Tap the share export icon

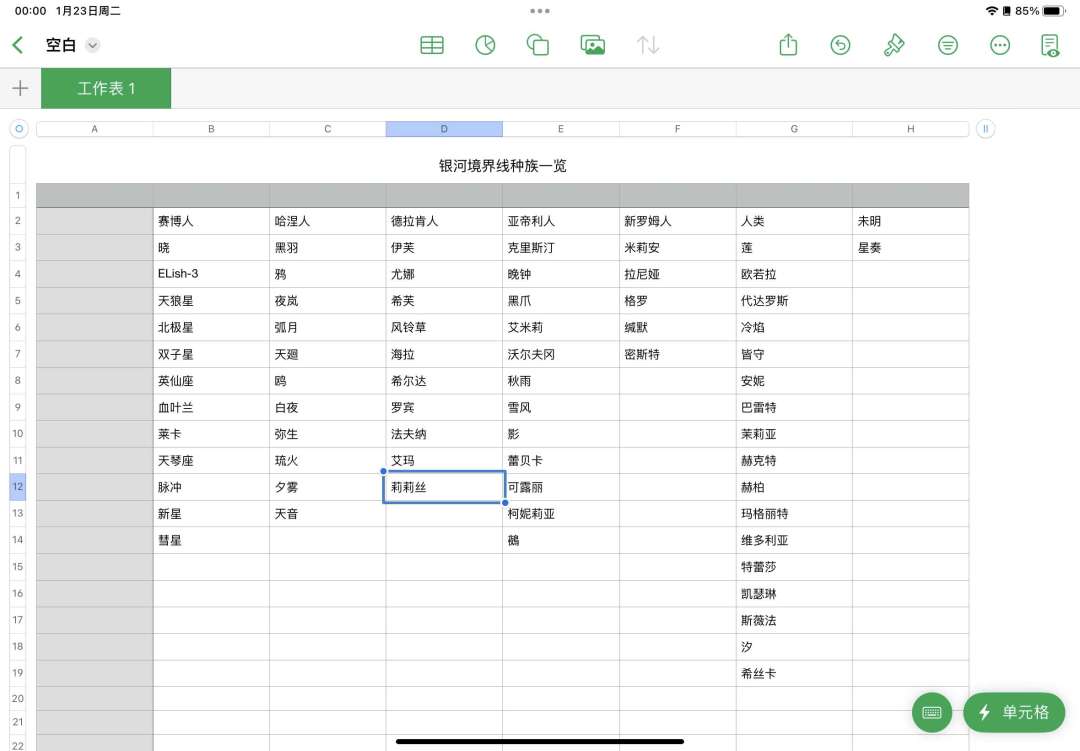(788, 45)
